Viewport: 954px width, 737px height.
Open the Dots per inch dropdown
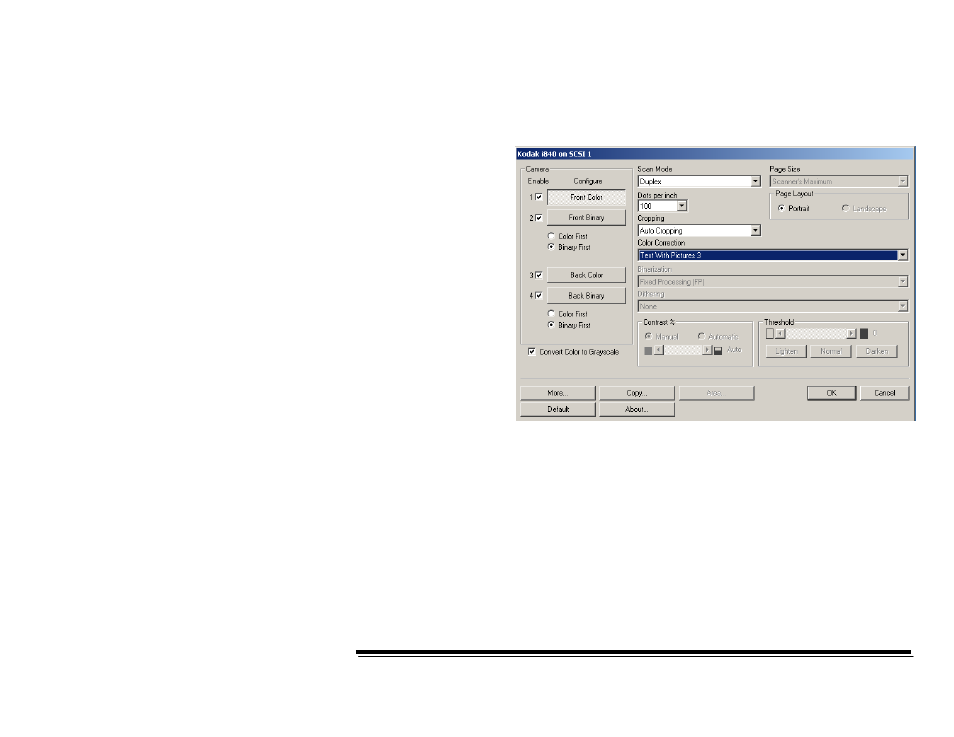tap(663, 206)
